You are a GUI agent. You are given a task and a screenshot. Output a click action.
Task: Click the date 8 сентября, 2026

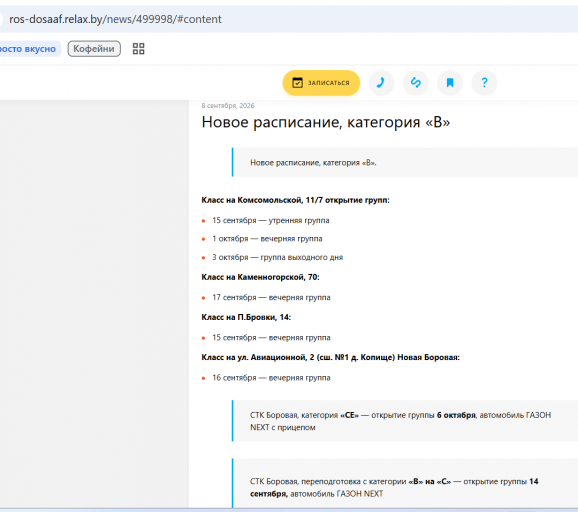point(228,106)
